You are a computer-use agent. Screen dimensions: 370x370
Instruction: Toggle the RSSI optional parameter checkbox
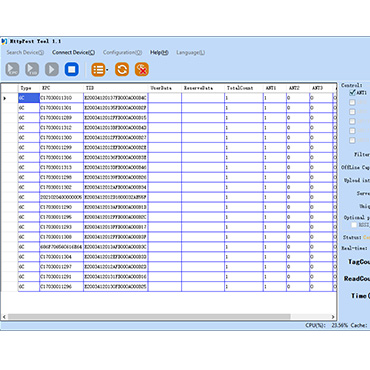point(354,225)
